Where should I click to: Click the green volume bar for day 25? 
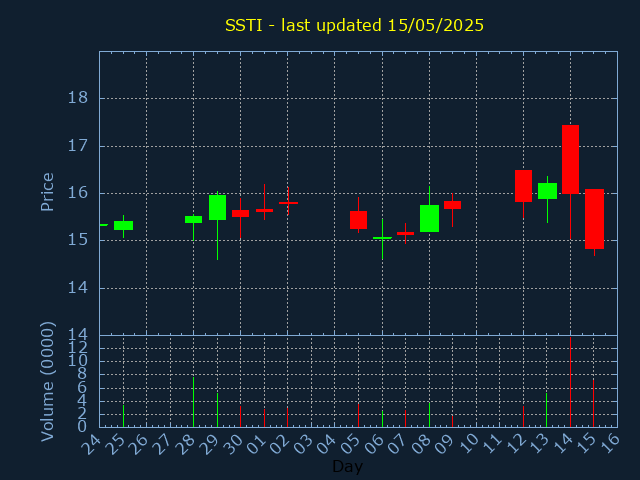[123, 416]
